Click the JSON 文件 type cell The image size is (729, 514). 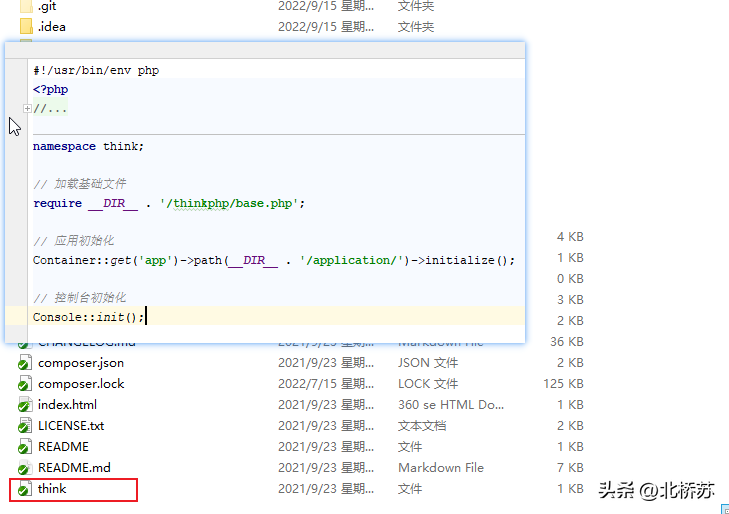(428, 363)
